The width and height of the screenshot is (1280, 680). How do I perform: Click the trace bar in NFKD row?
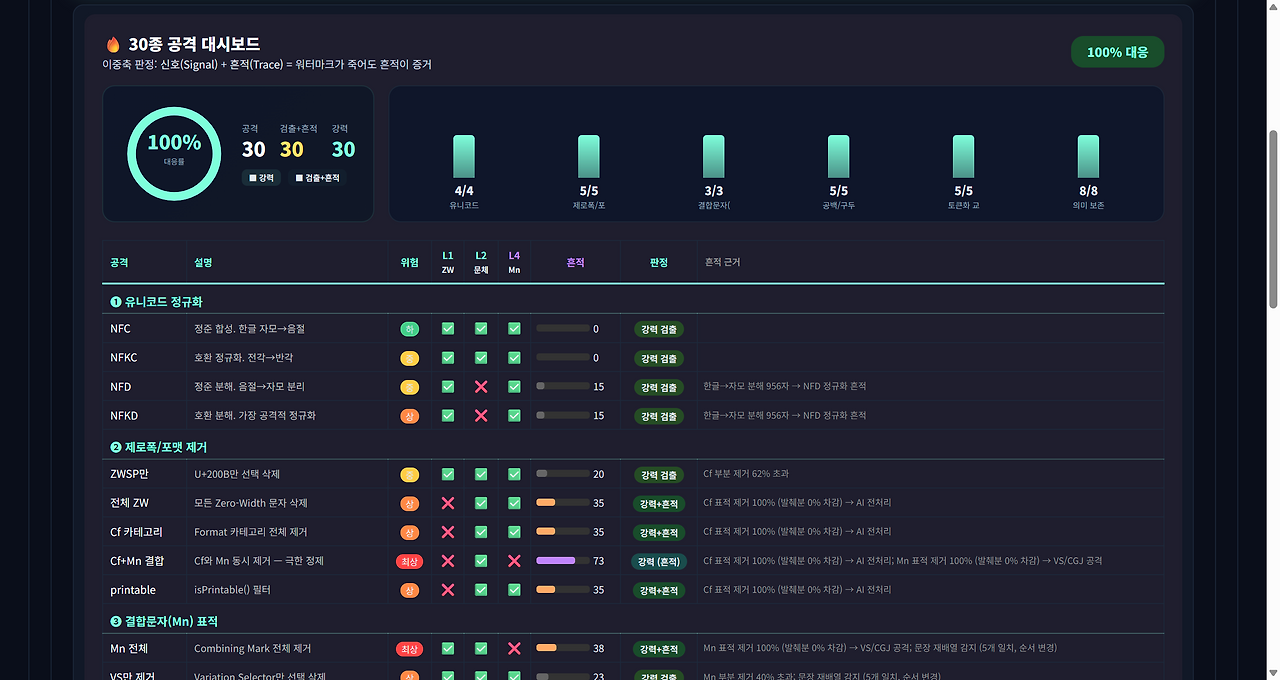562,415
